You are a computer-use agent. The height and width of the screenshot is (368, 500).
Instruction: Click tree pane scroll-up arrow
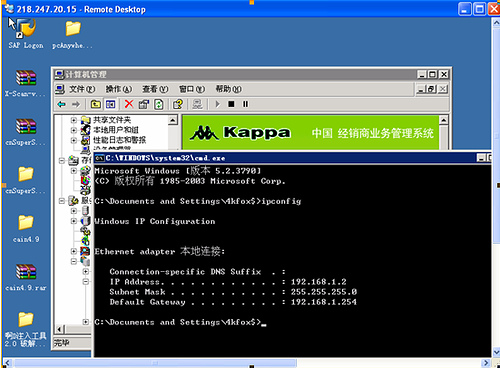pyautogui.click(x=173, y=120)
